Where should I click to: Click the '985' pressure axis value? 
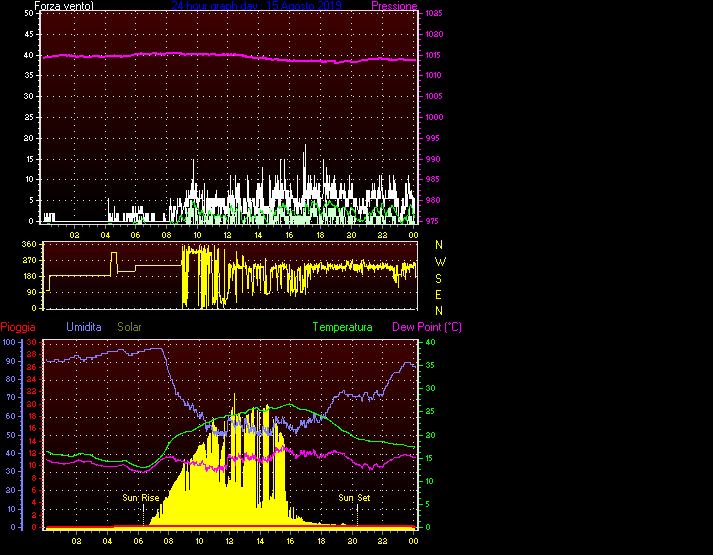coord(432,179)
